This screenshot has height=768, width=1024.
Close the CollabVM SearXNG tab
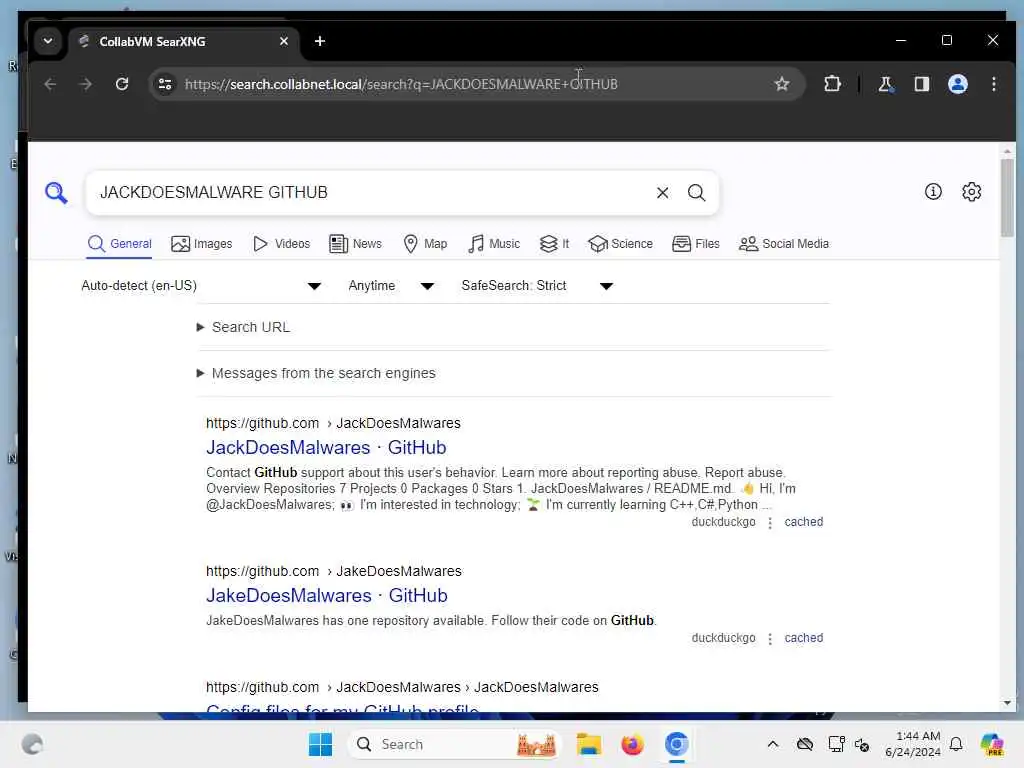(x=283, y=41)
